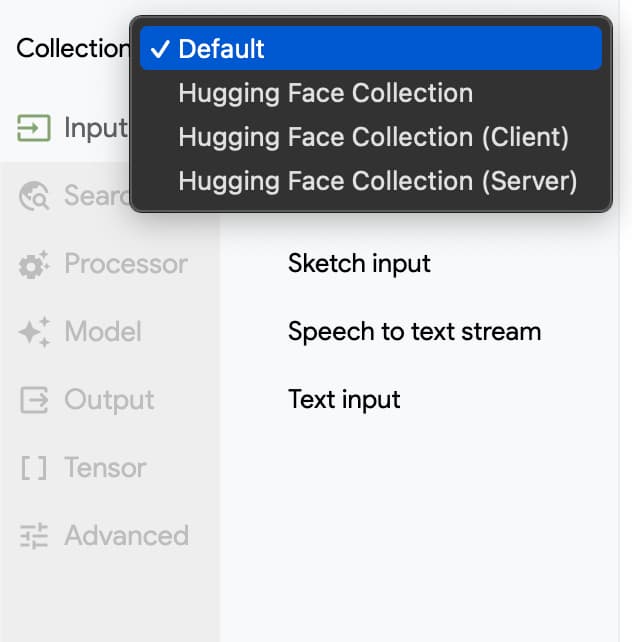Click the Input tab's green arrow icon
The image size is (632, 642).
point(34,128)
